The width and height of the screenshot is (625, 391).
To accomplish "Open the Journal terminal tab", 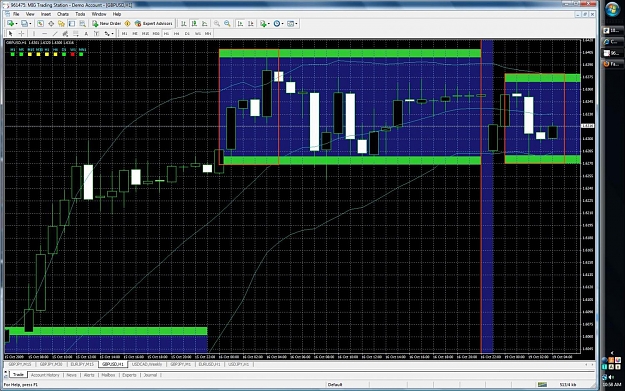I will [x=150, y=375].
